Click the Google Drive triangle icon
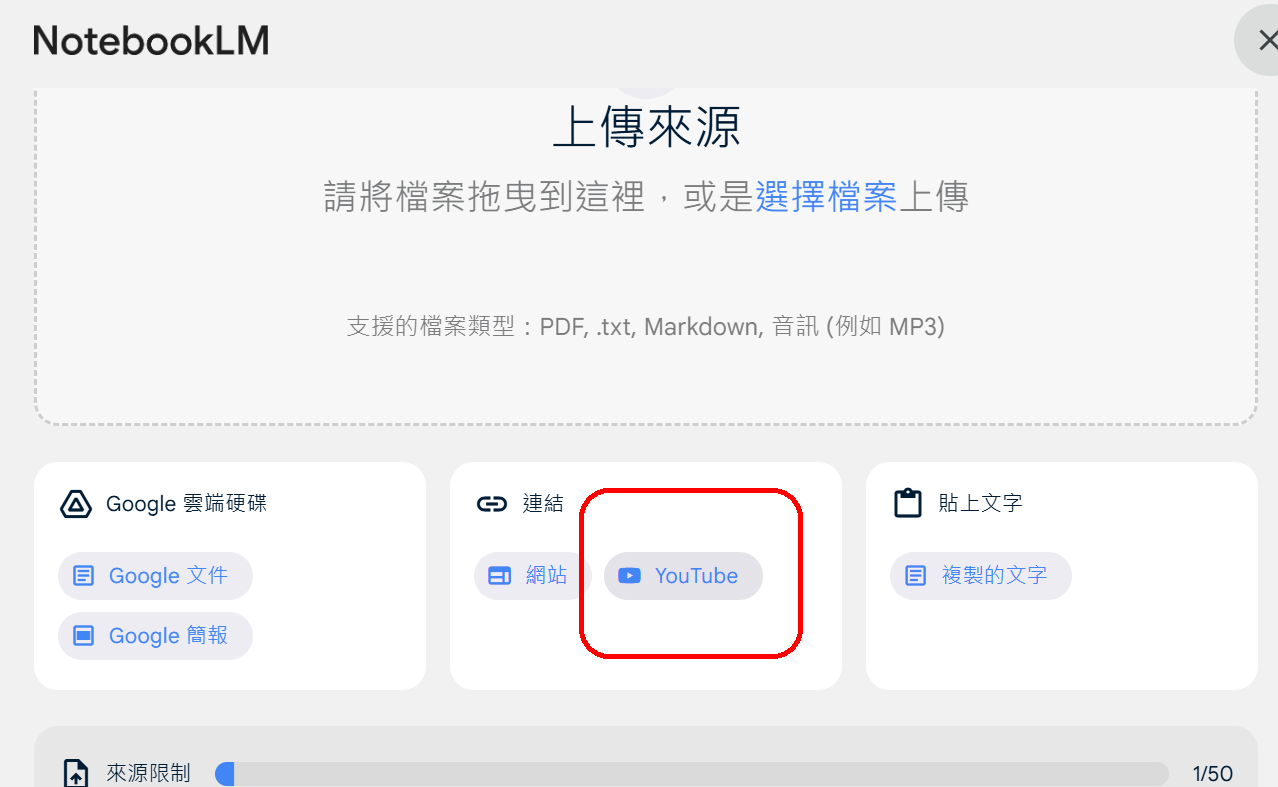 [76, 504]
